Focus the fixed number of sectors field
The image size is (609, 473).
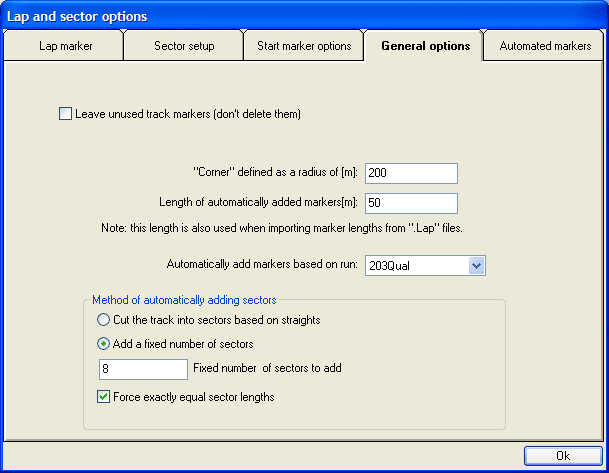(x=142, y=369)
